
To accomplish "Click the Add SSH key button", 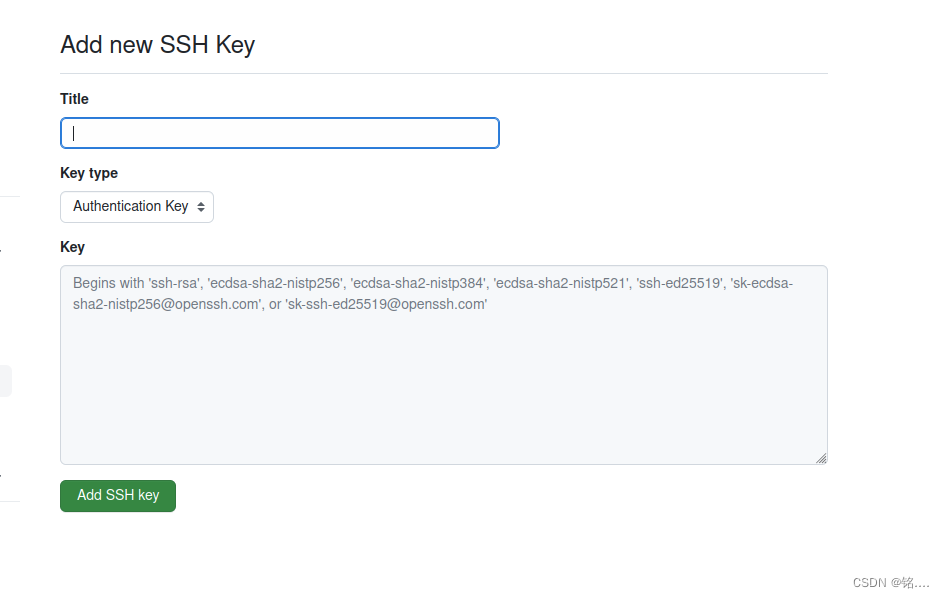I will [117, 495].
